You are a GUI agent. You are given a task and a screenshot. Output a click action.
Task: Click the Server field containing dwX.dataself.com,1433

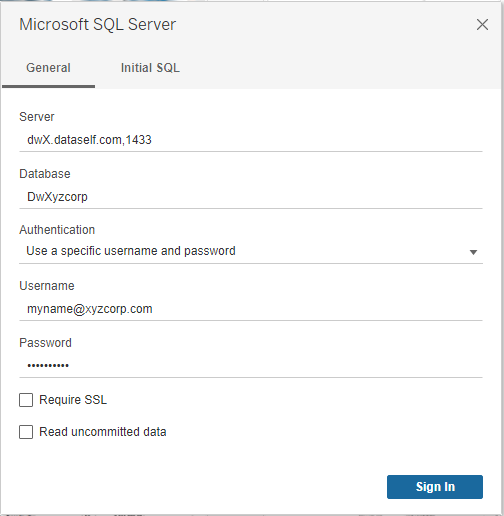[x=251, y=140]
